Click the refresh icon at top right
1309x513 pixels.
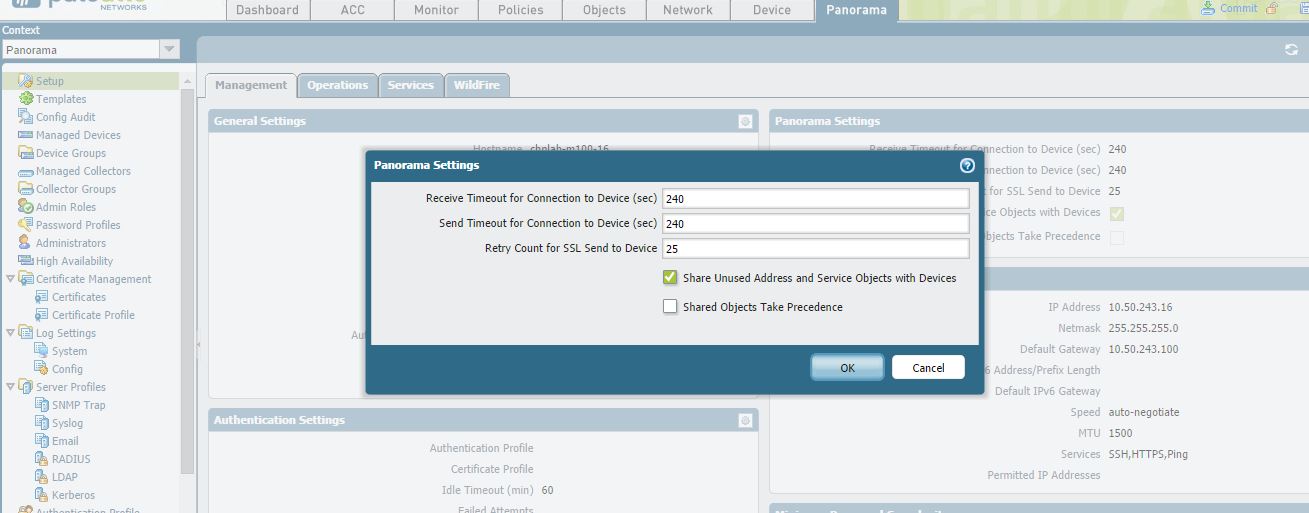[1291, 49]
